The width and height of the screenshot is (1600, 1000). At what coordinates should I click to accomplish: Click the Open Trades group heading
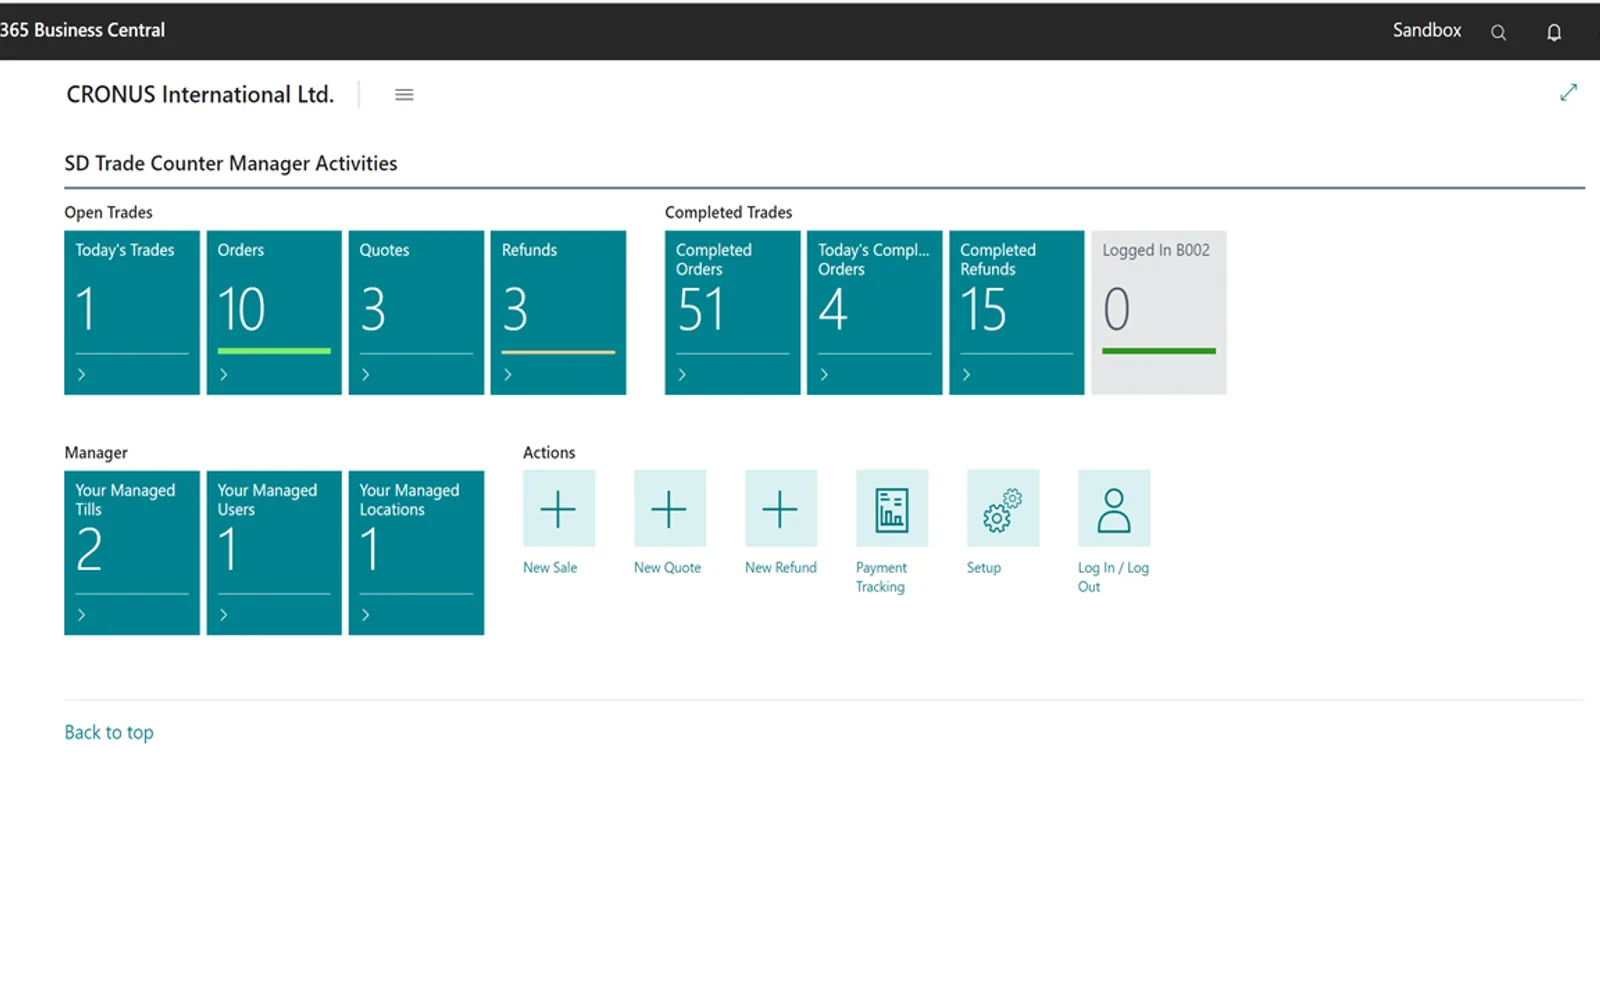click(109, 212)
